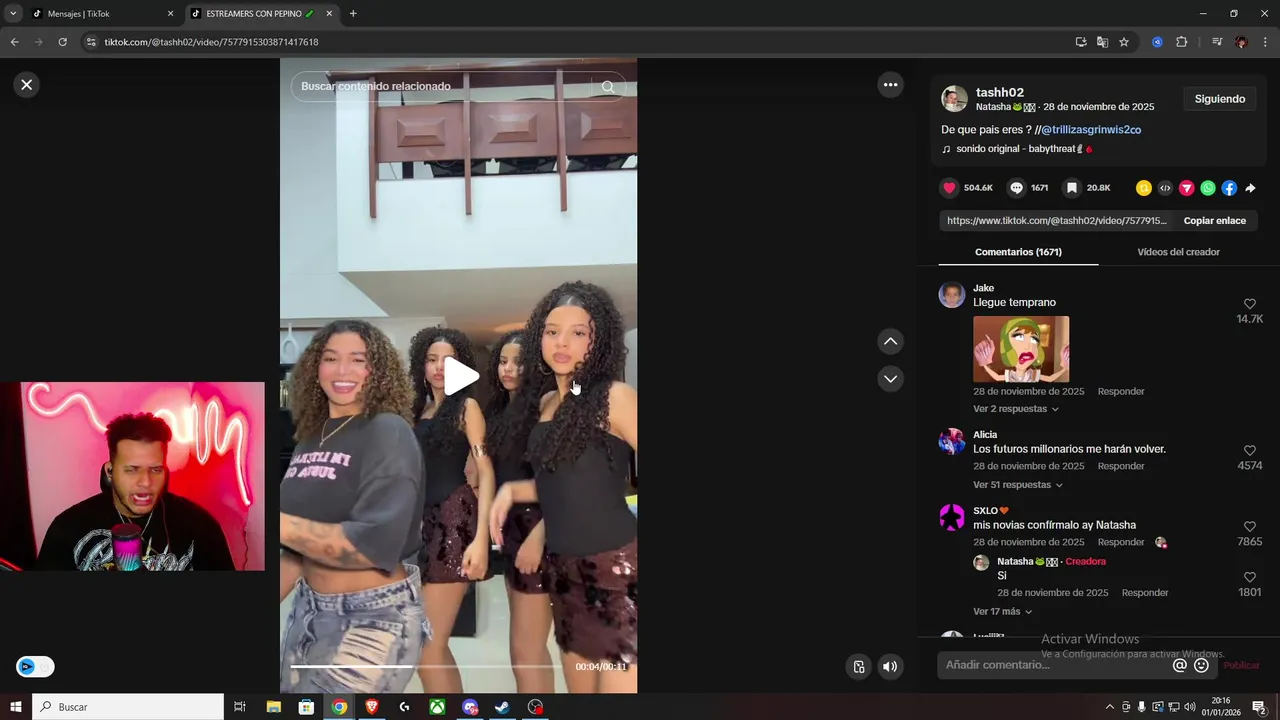Image resolution: width=1280 pixels, height=720 pixels.
Task: Open comments via speech bubble icon
Action: point(1016,188)
